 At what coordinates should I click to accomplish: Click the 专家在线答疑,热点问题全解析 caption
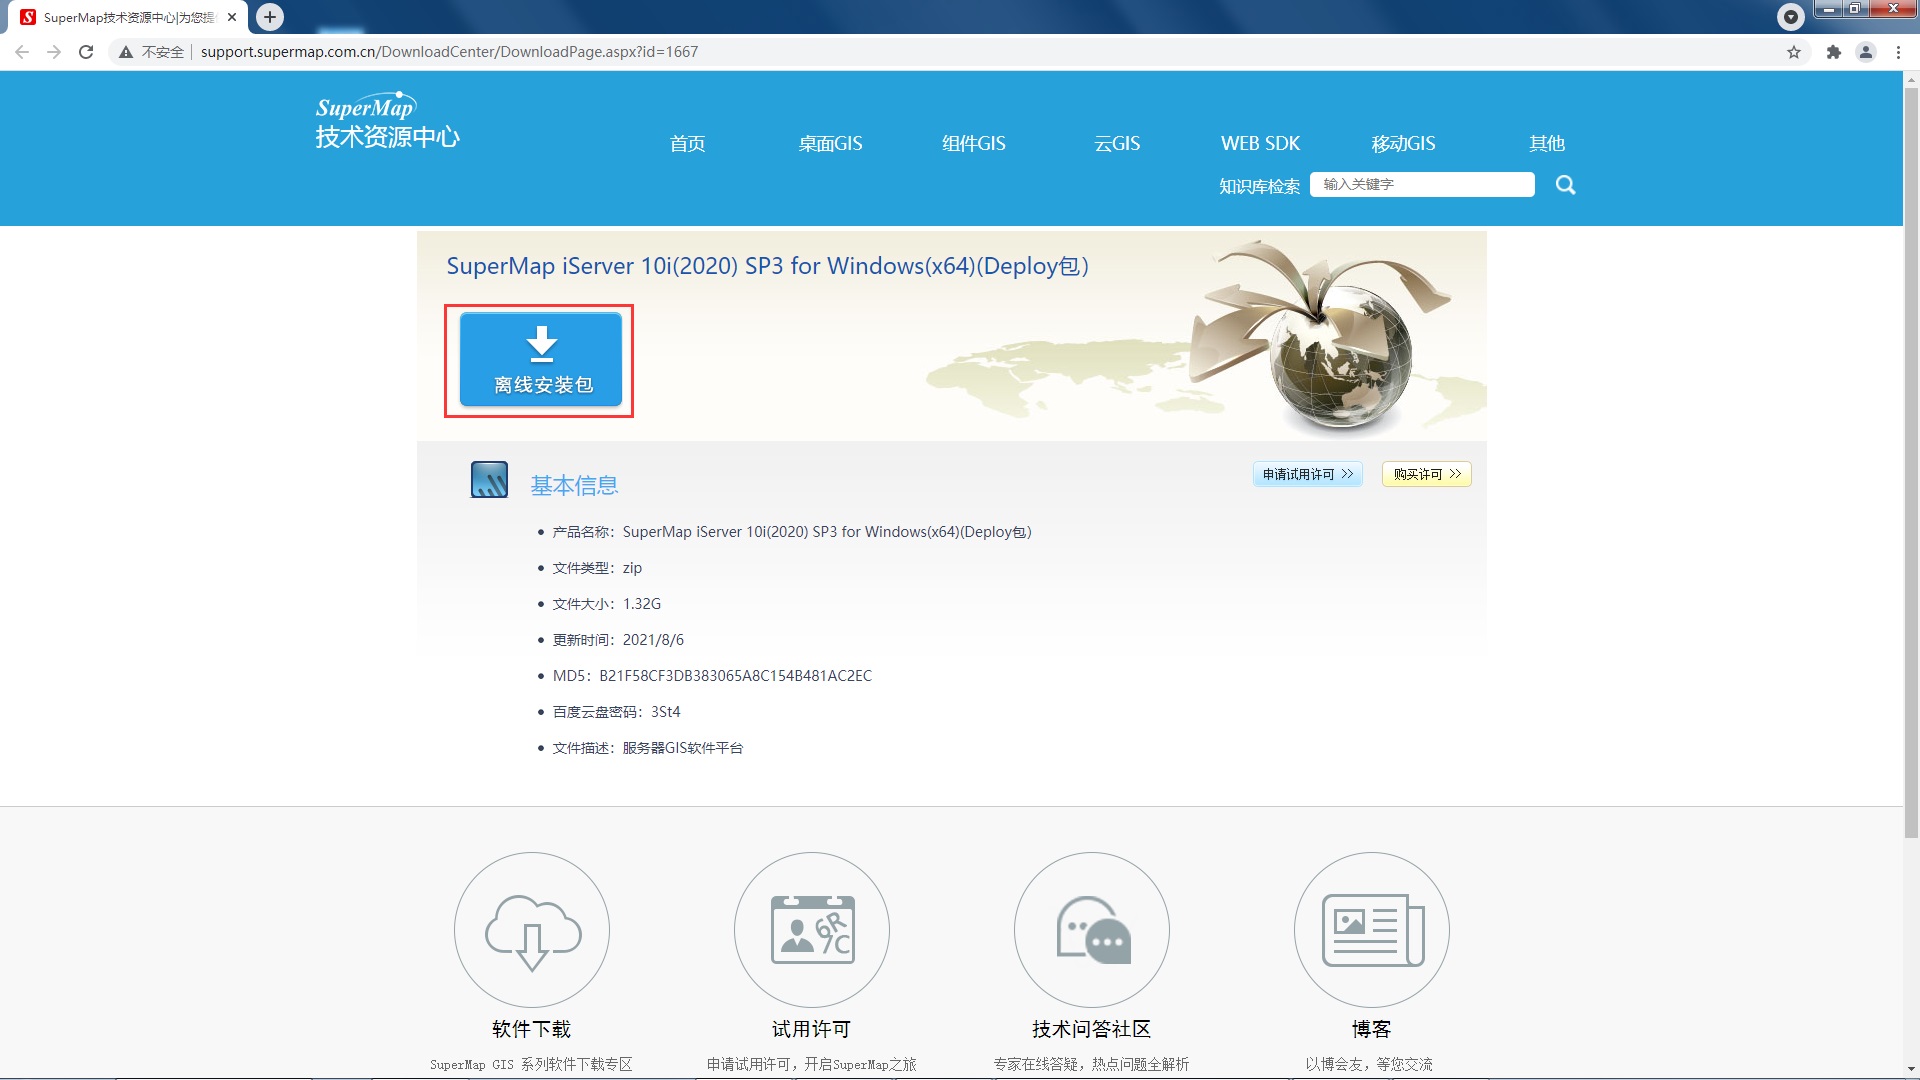click(x=1091, y=1064)
